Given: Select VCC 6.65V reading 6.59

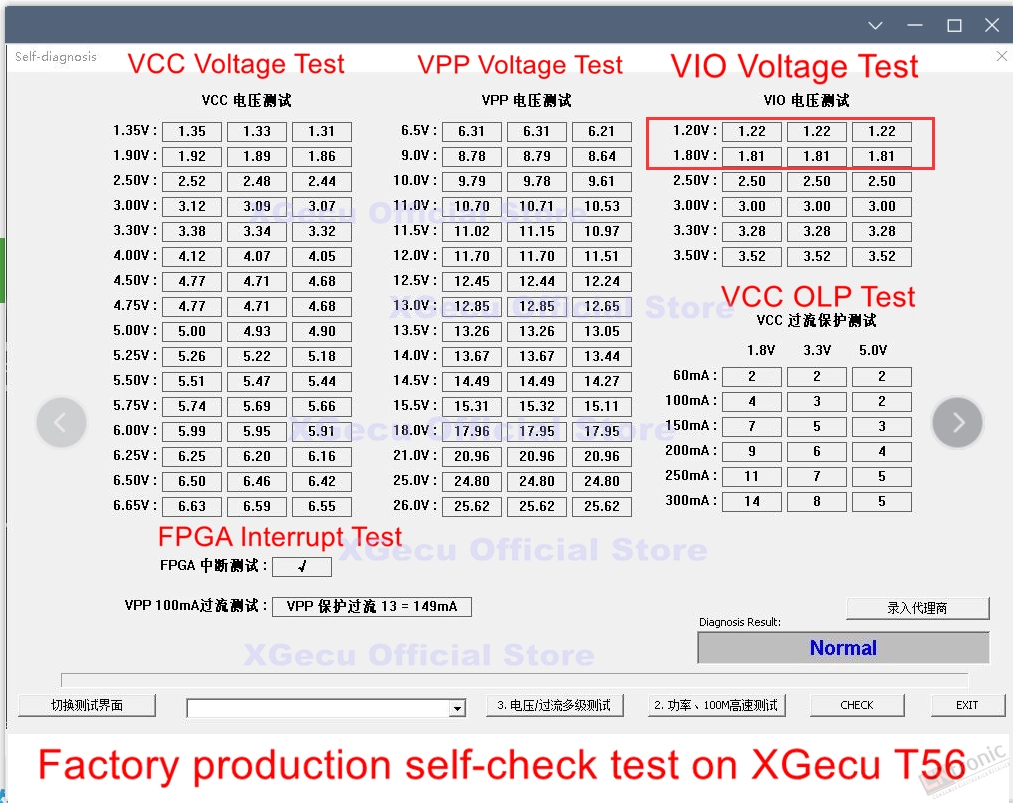Looking at the screenshot, I should 256,506.
